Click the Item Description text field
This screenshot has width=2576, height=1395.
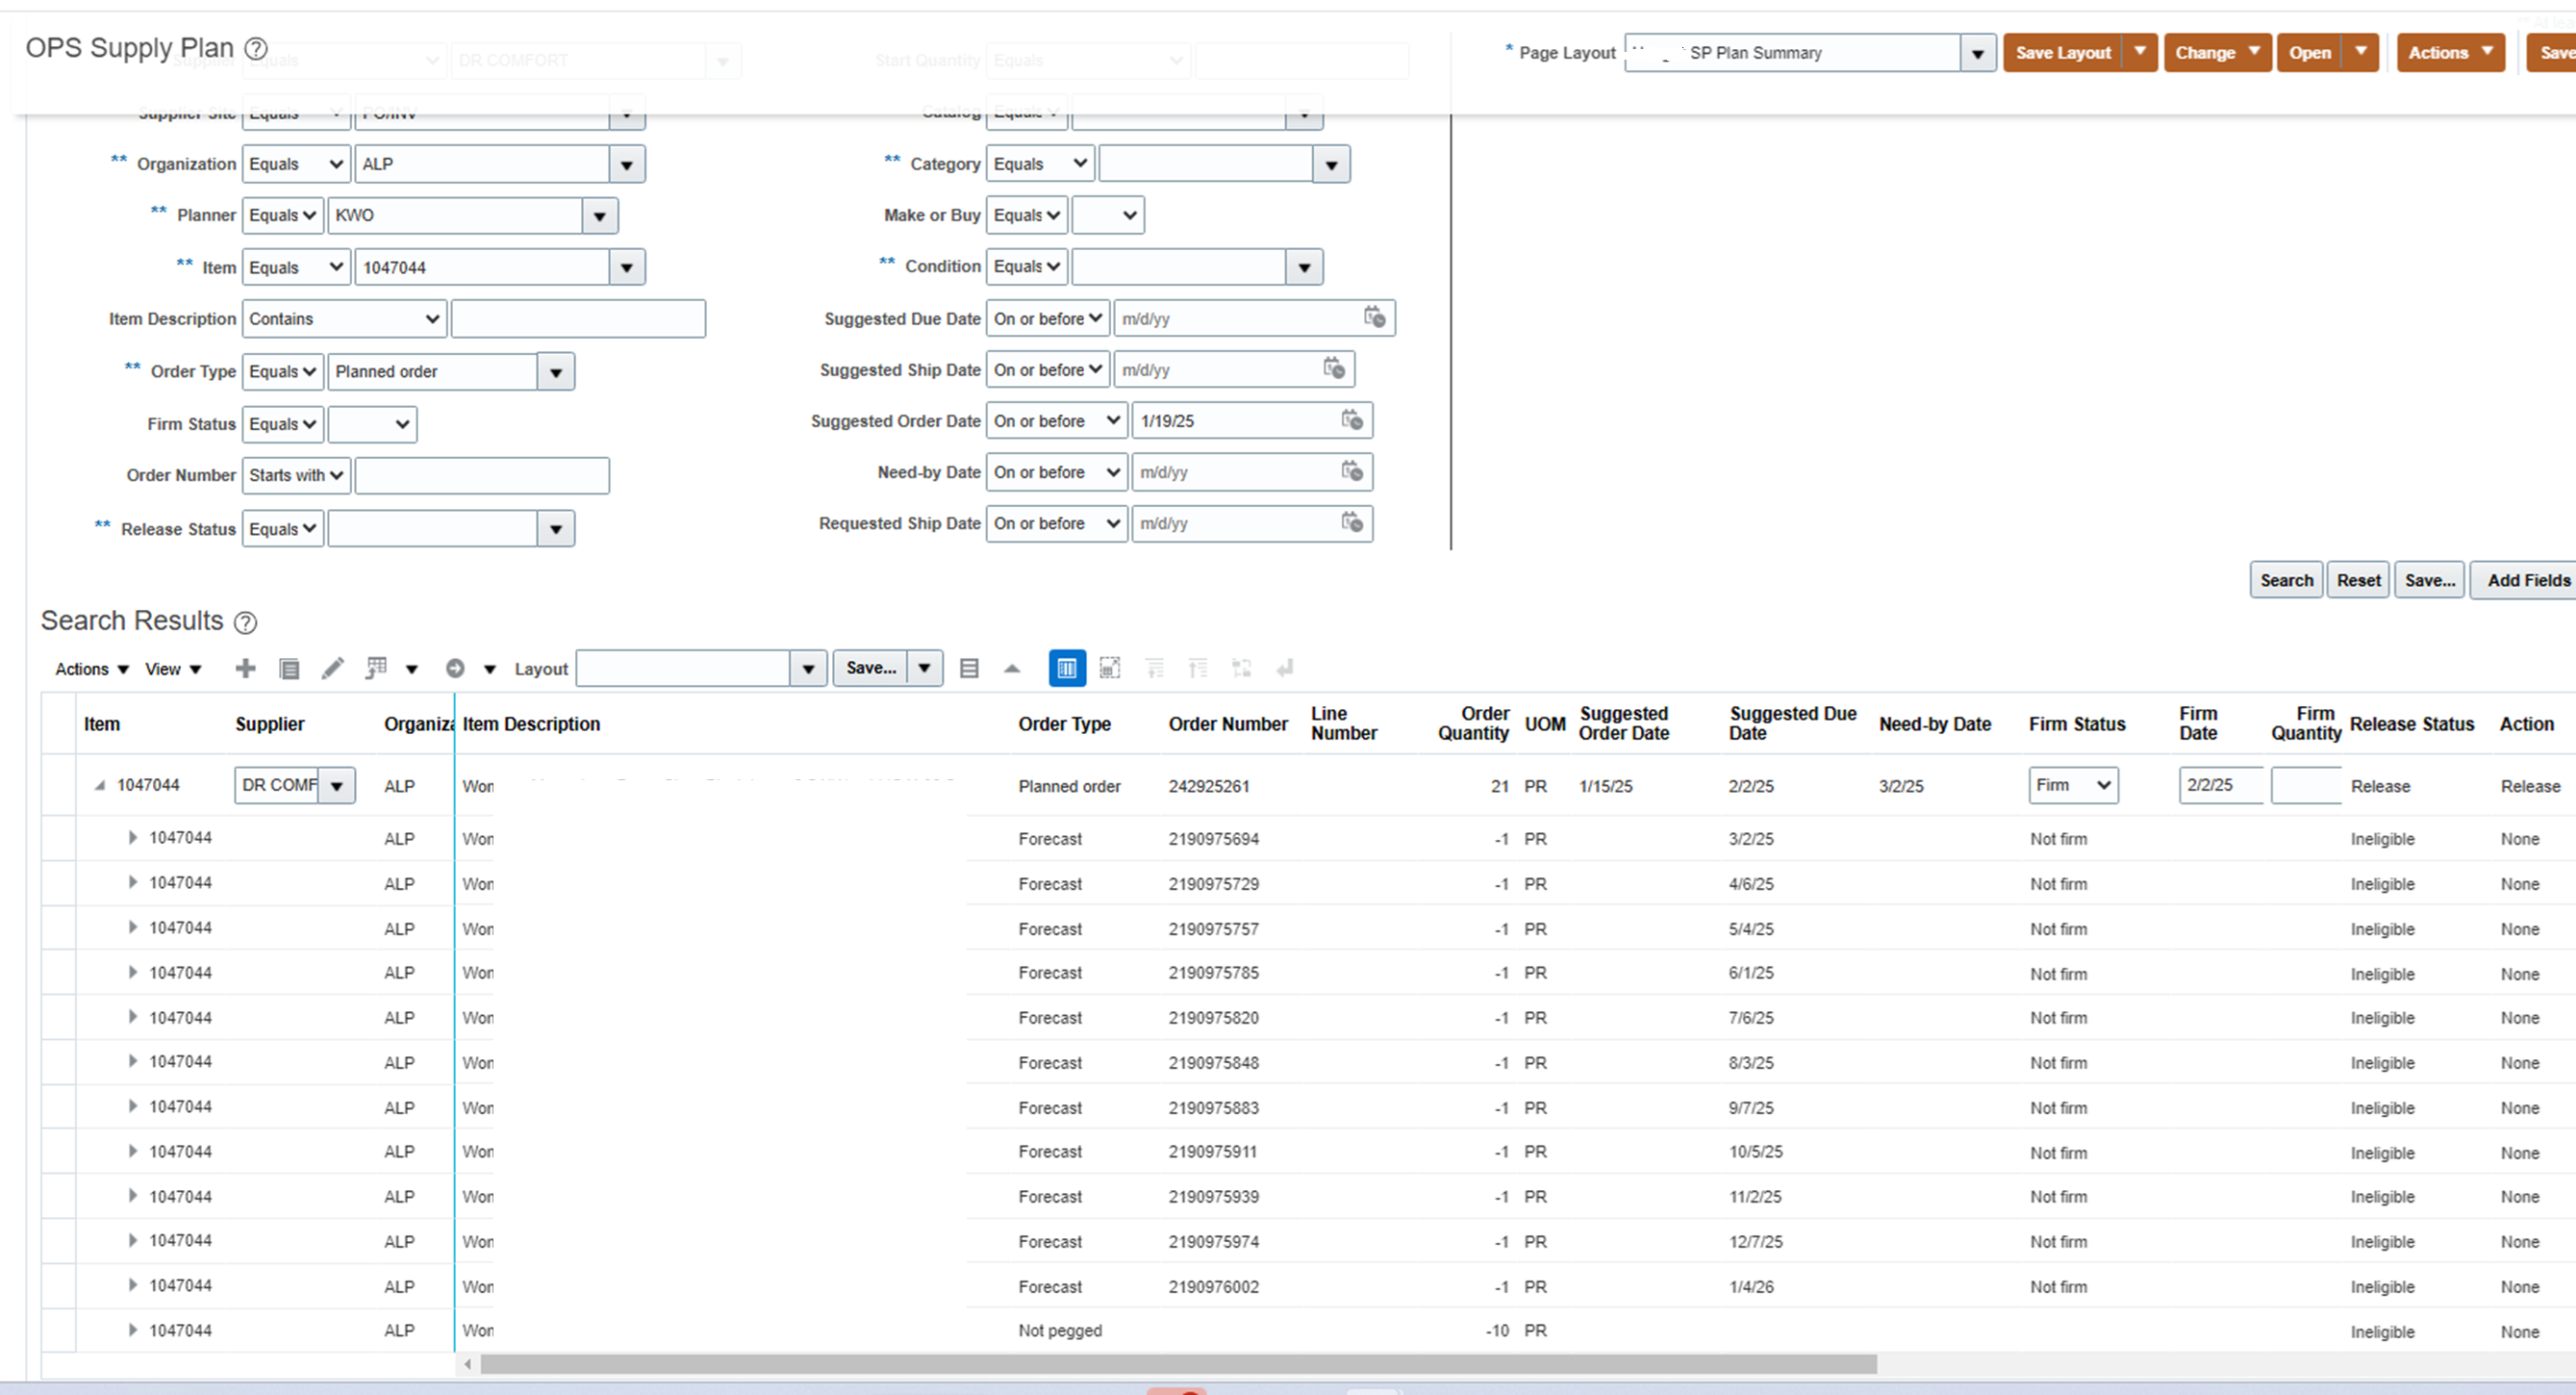[x=578, y=319]
